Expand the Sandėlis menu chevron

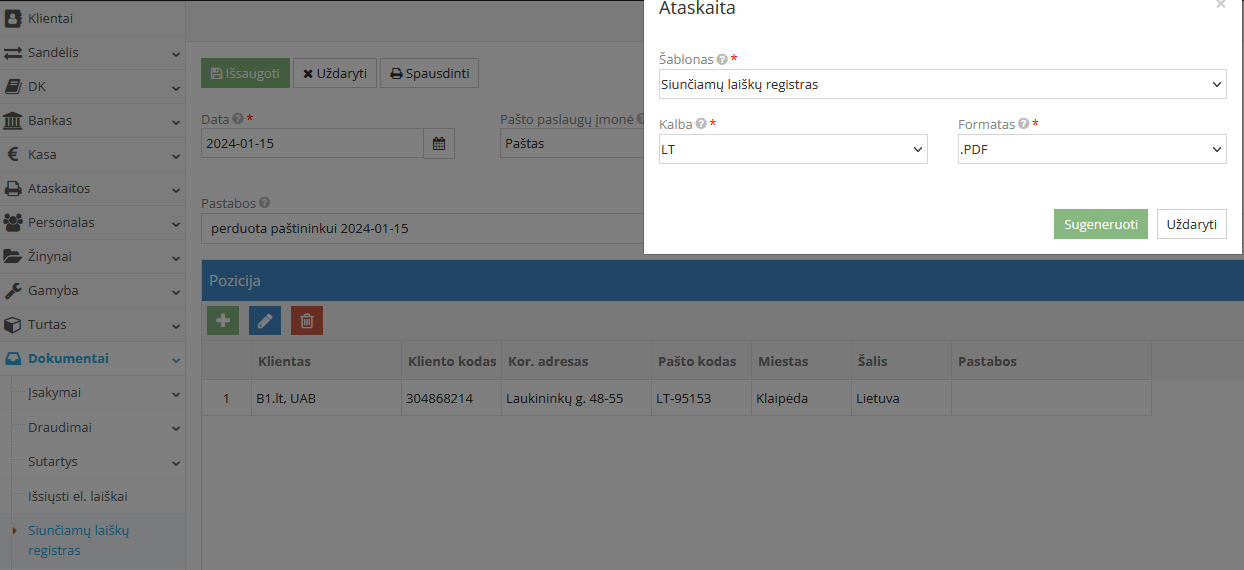(x=176, y=53)
